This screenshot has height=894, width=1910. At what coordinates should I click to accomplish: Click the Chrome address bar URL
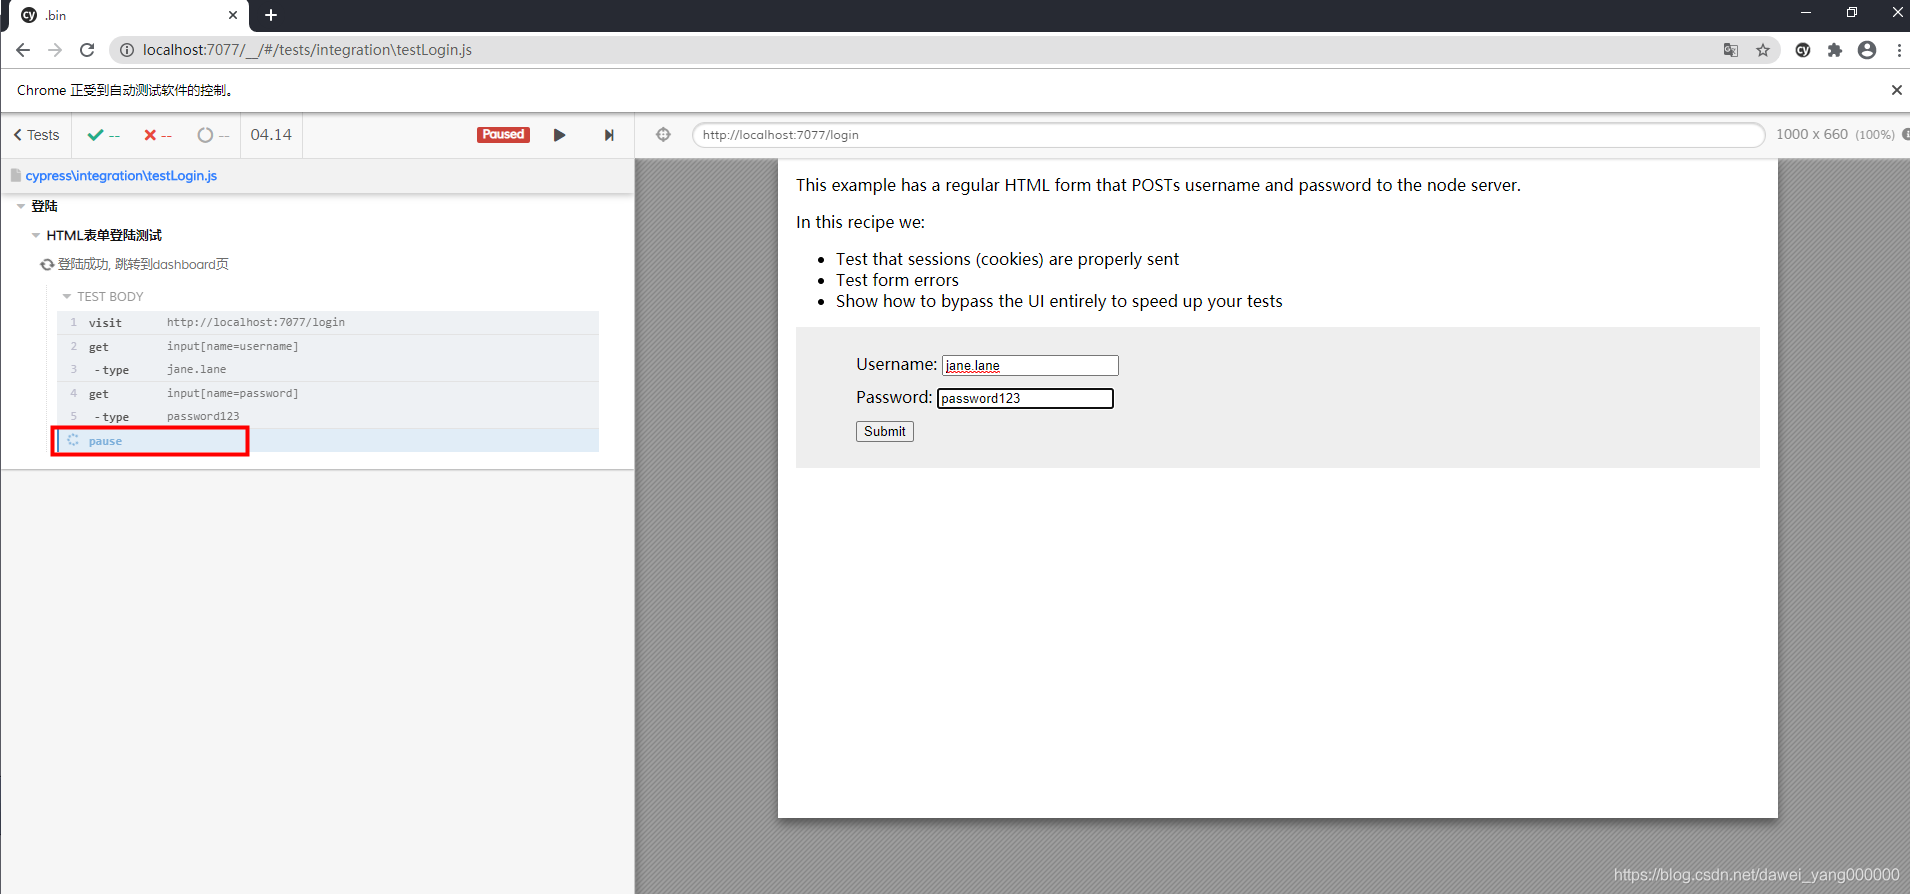pos(307,50)
